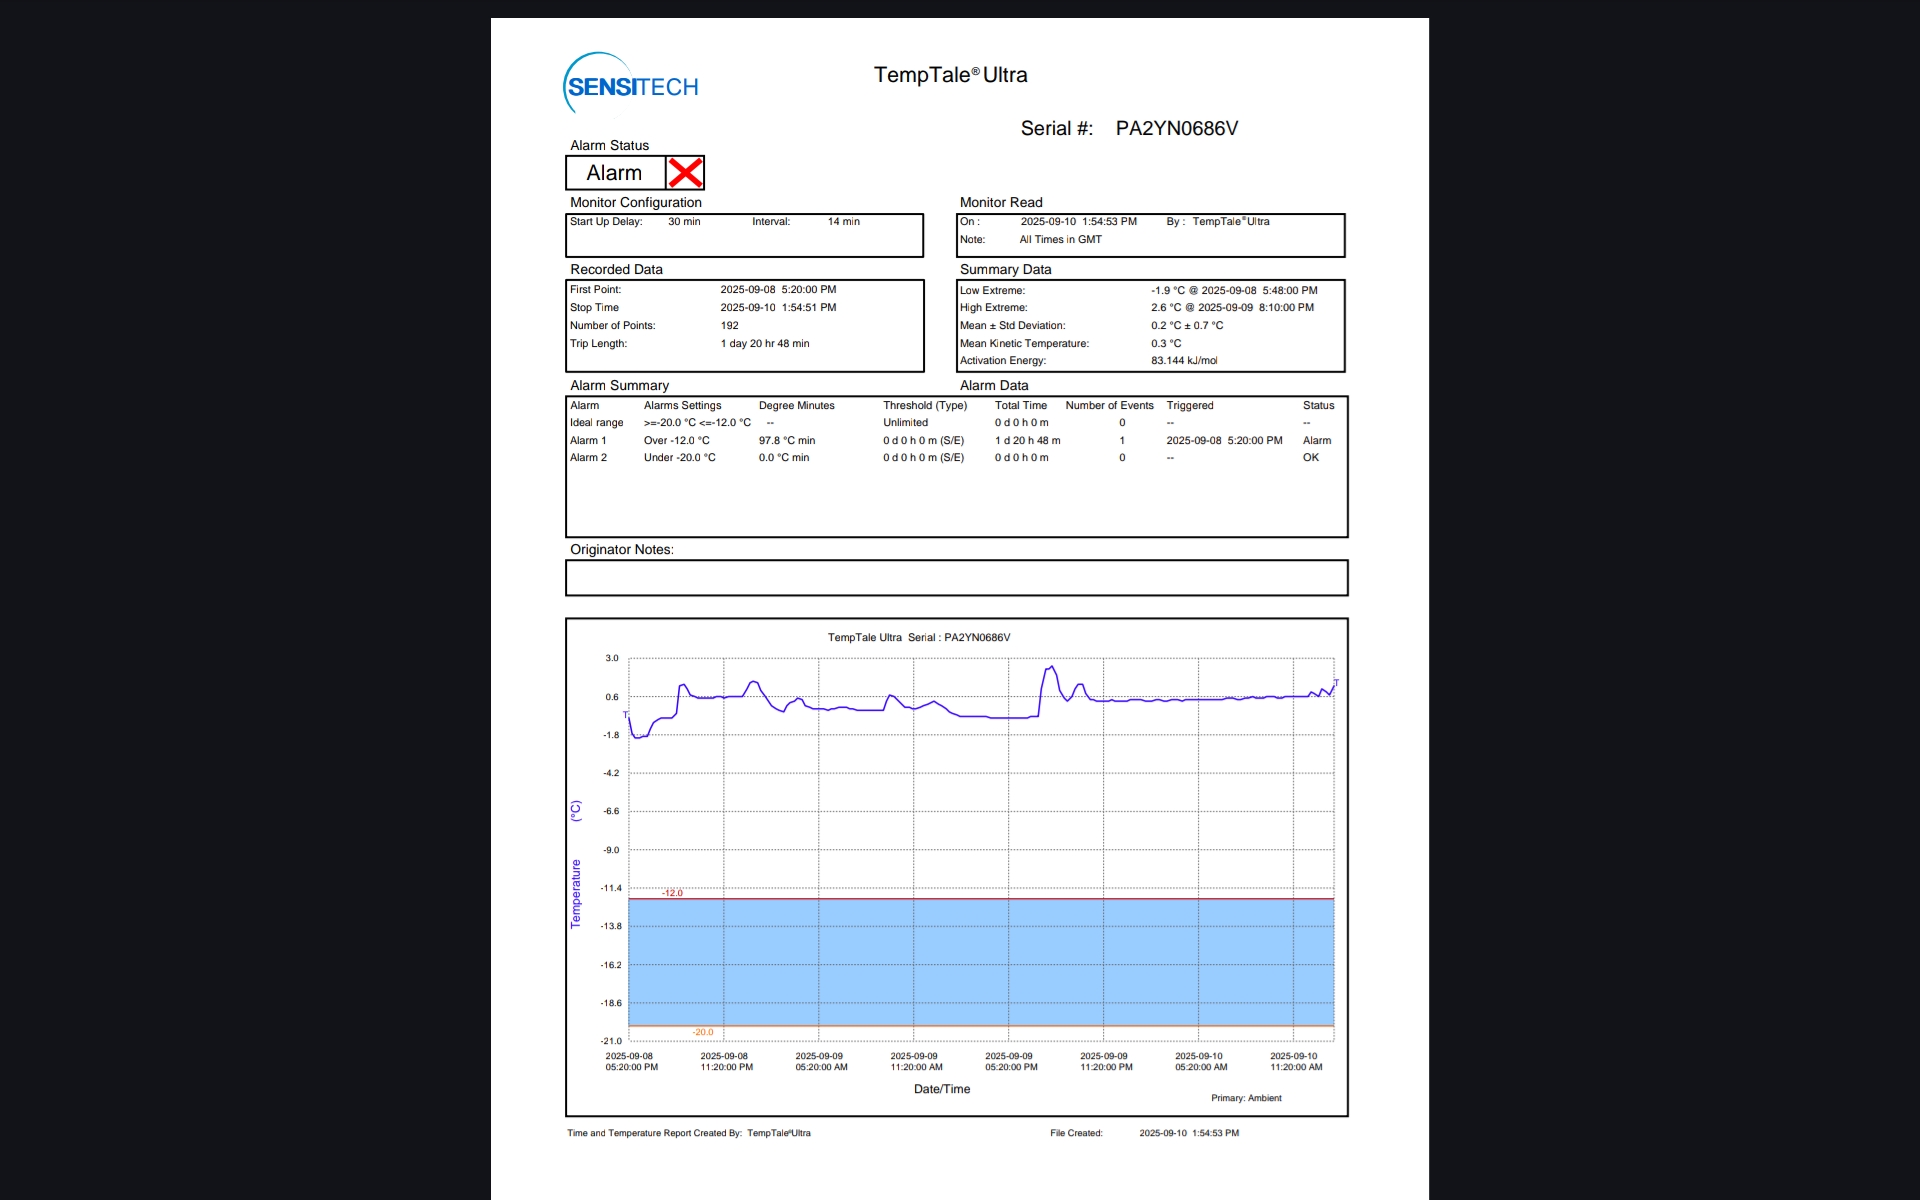Click the Low Extreme value in Summary Data
1920x1200 pixels.
coord(1233,290)
